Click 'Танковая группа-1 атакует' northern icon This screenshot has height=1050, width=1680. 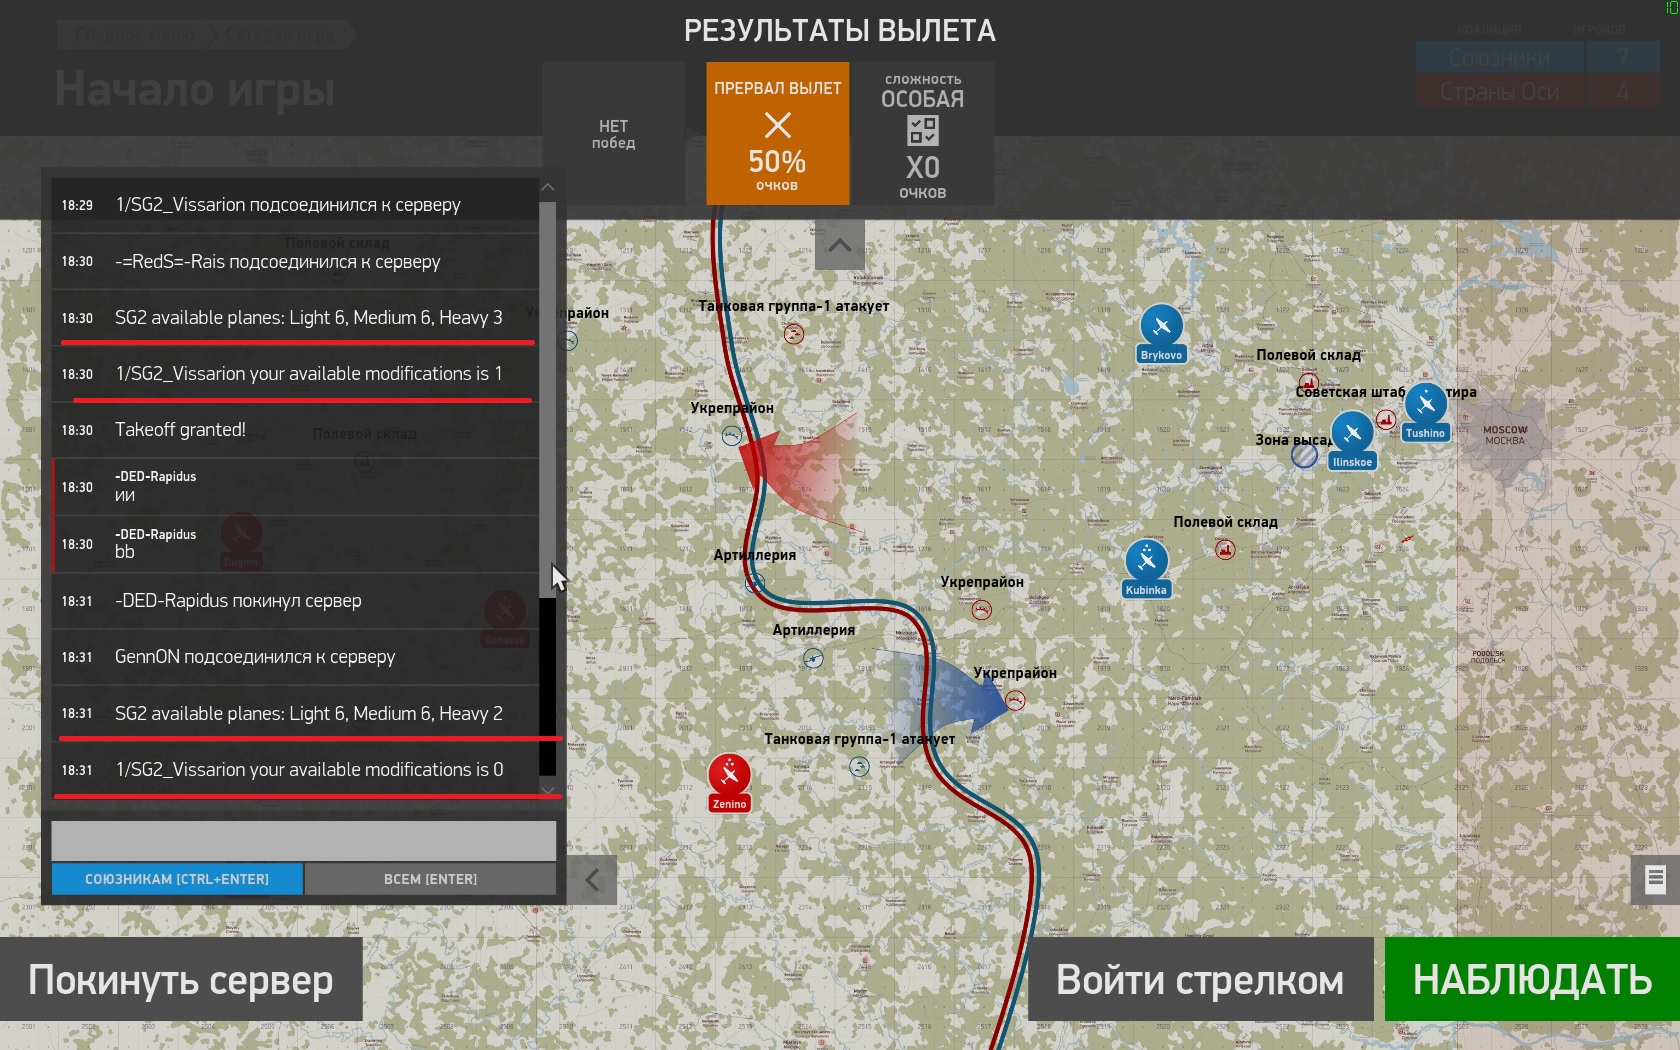(794, 335)
